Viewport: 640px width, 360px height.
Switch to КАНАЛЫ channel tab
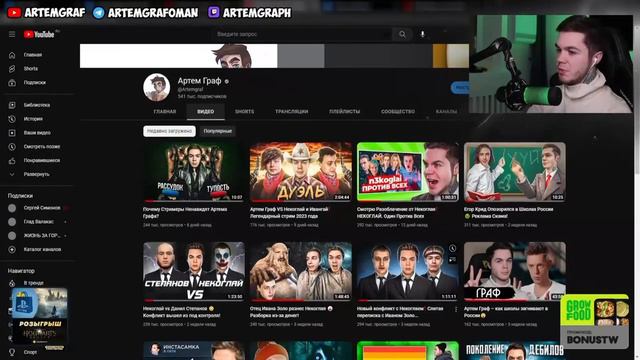(x=446, y=111)
